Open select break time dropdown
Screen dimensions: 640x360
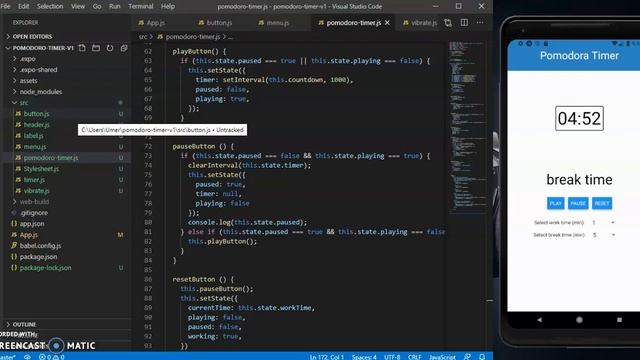point(603,235)
